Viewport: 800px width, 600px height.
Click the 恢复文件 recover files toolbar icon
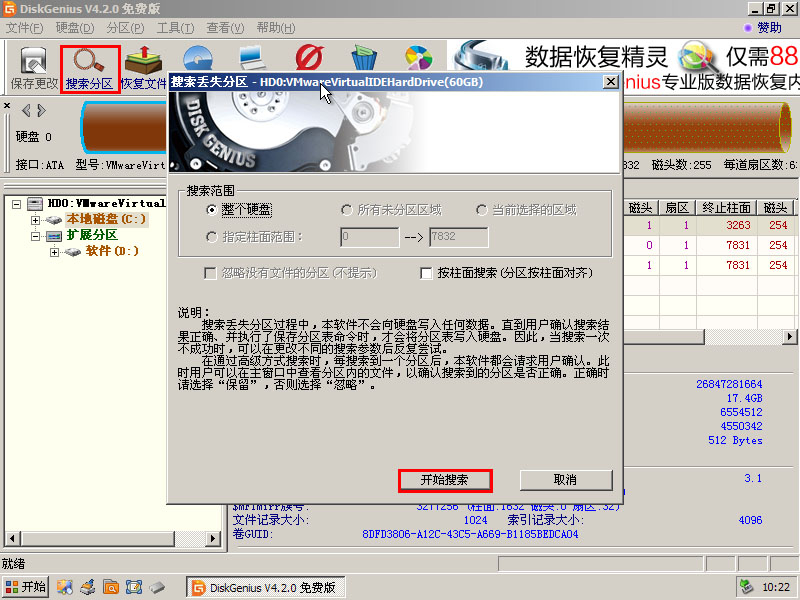click(x=143, y=60)
